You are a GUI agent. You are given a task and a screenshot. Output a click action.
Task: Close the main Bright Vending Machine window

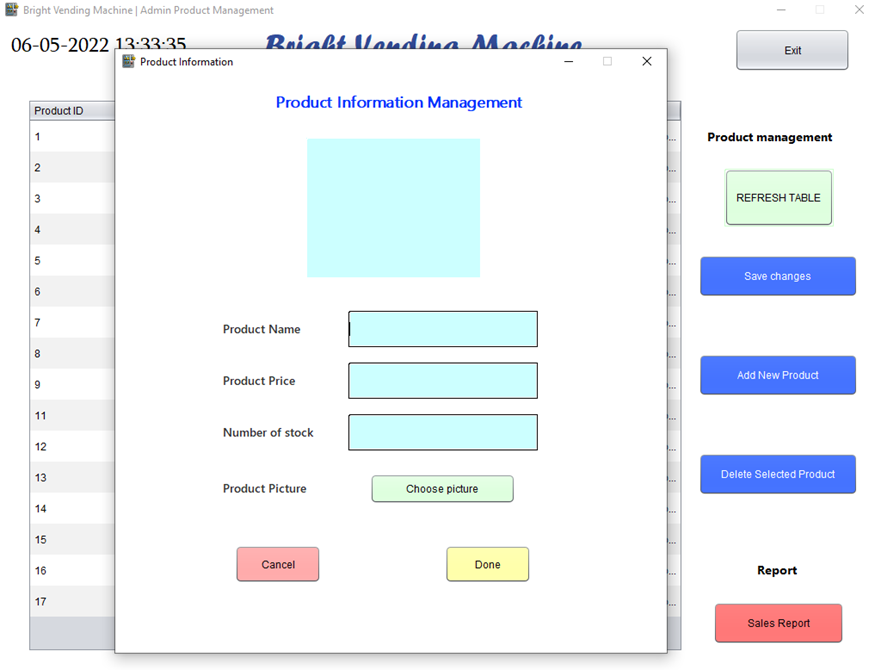coord(859,9)
